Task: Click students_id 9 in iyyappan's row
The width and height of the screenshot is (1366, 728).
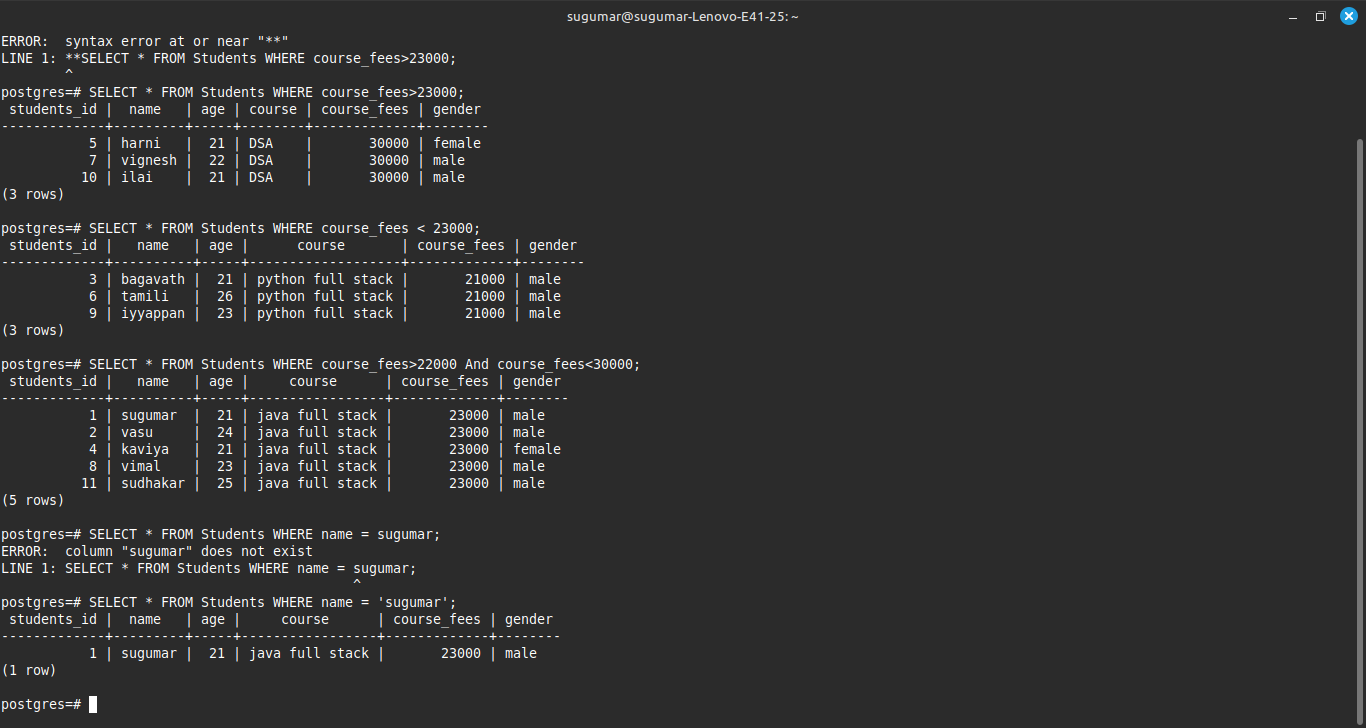Action: coord(93,313)
